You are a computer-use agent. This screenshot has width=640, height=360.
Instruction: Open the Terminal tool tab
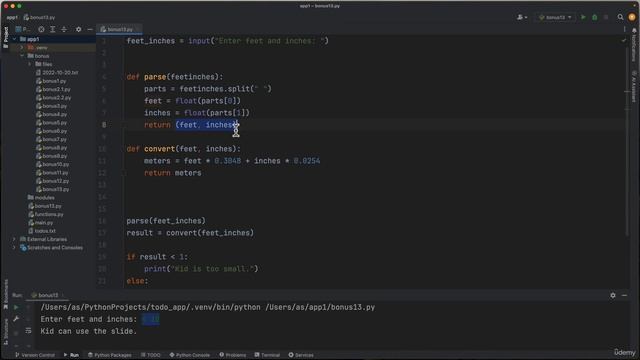pos(267,355)
